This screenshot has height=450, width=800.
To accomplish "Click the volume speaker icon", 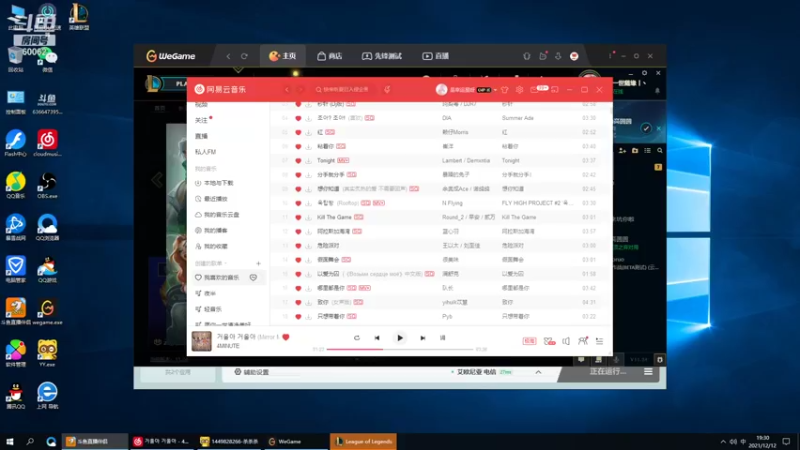I will [x=566, y=341].
